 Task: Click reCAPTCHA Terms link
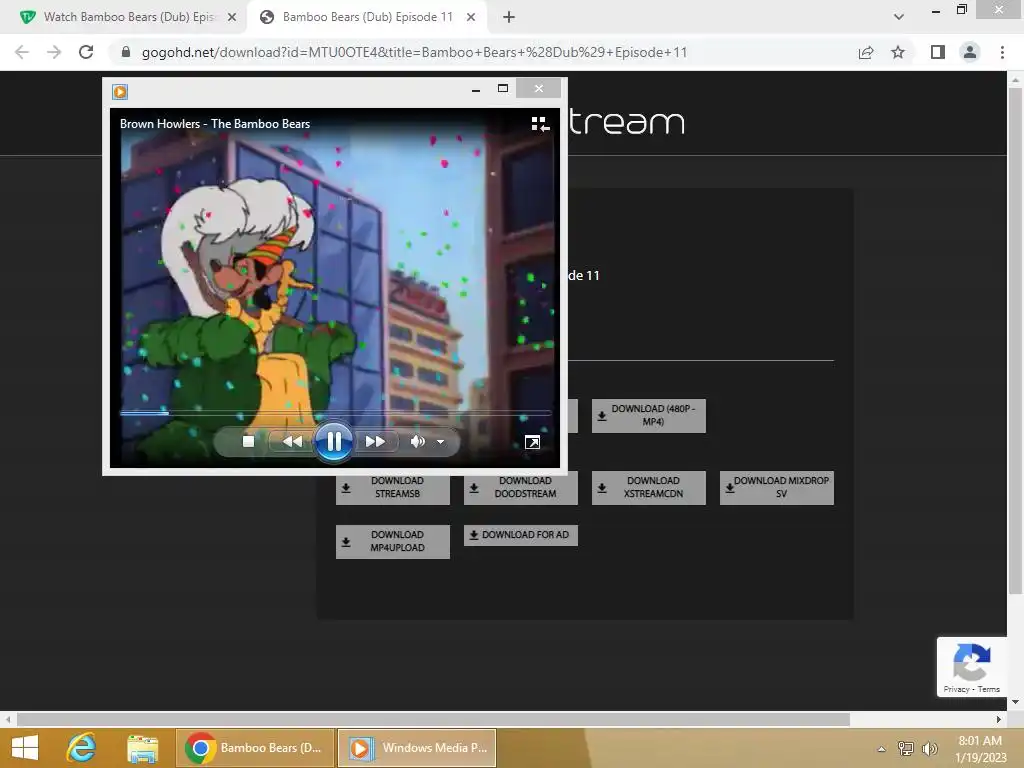click(x=989, y=689)
